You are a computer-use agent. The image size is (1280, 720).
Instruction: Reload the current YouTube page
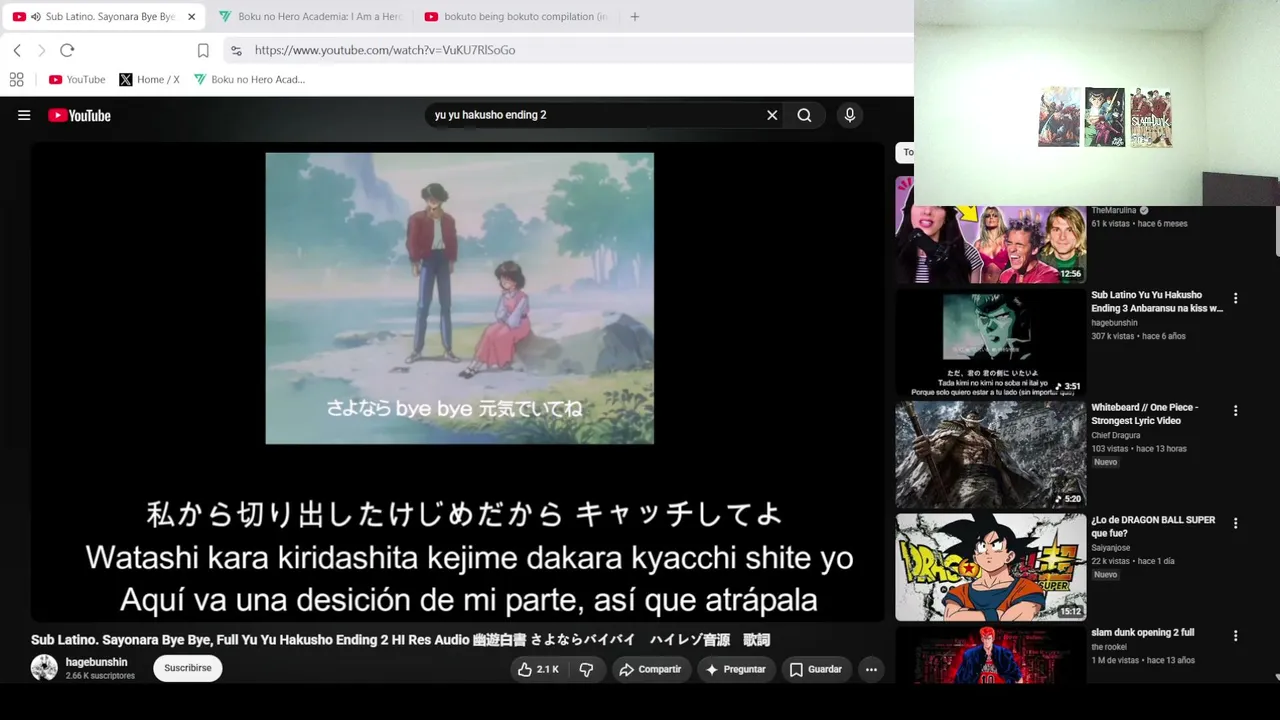[67, 50]
